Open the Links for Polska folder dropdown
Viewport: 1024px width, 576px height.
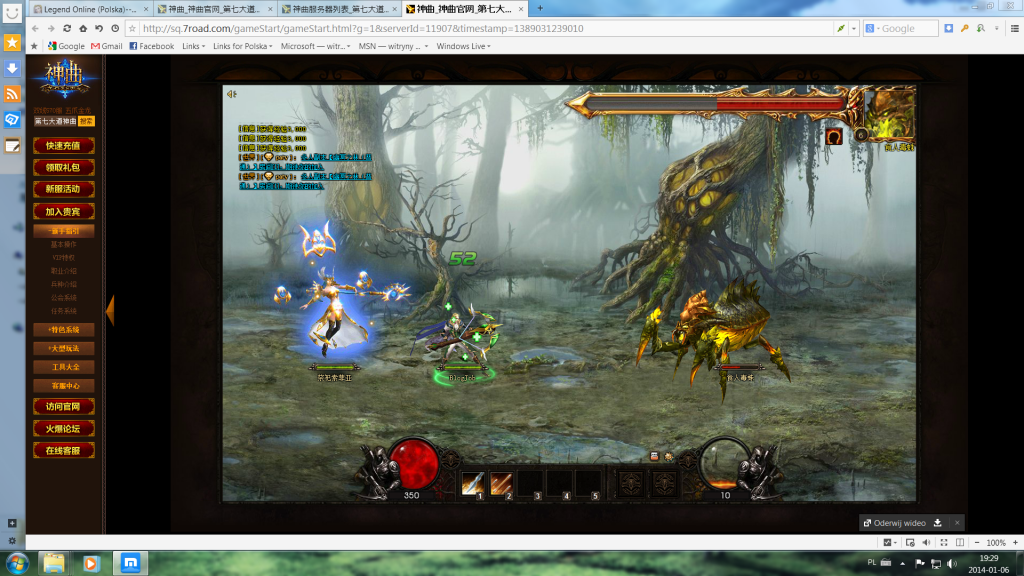[x=242, y=46]
